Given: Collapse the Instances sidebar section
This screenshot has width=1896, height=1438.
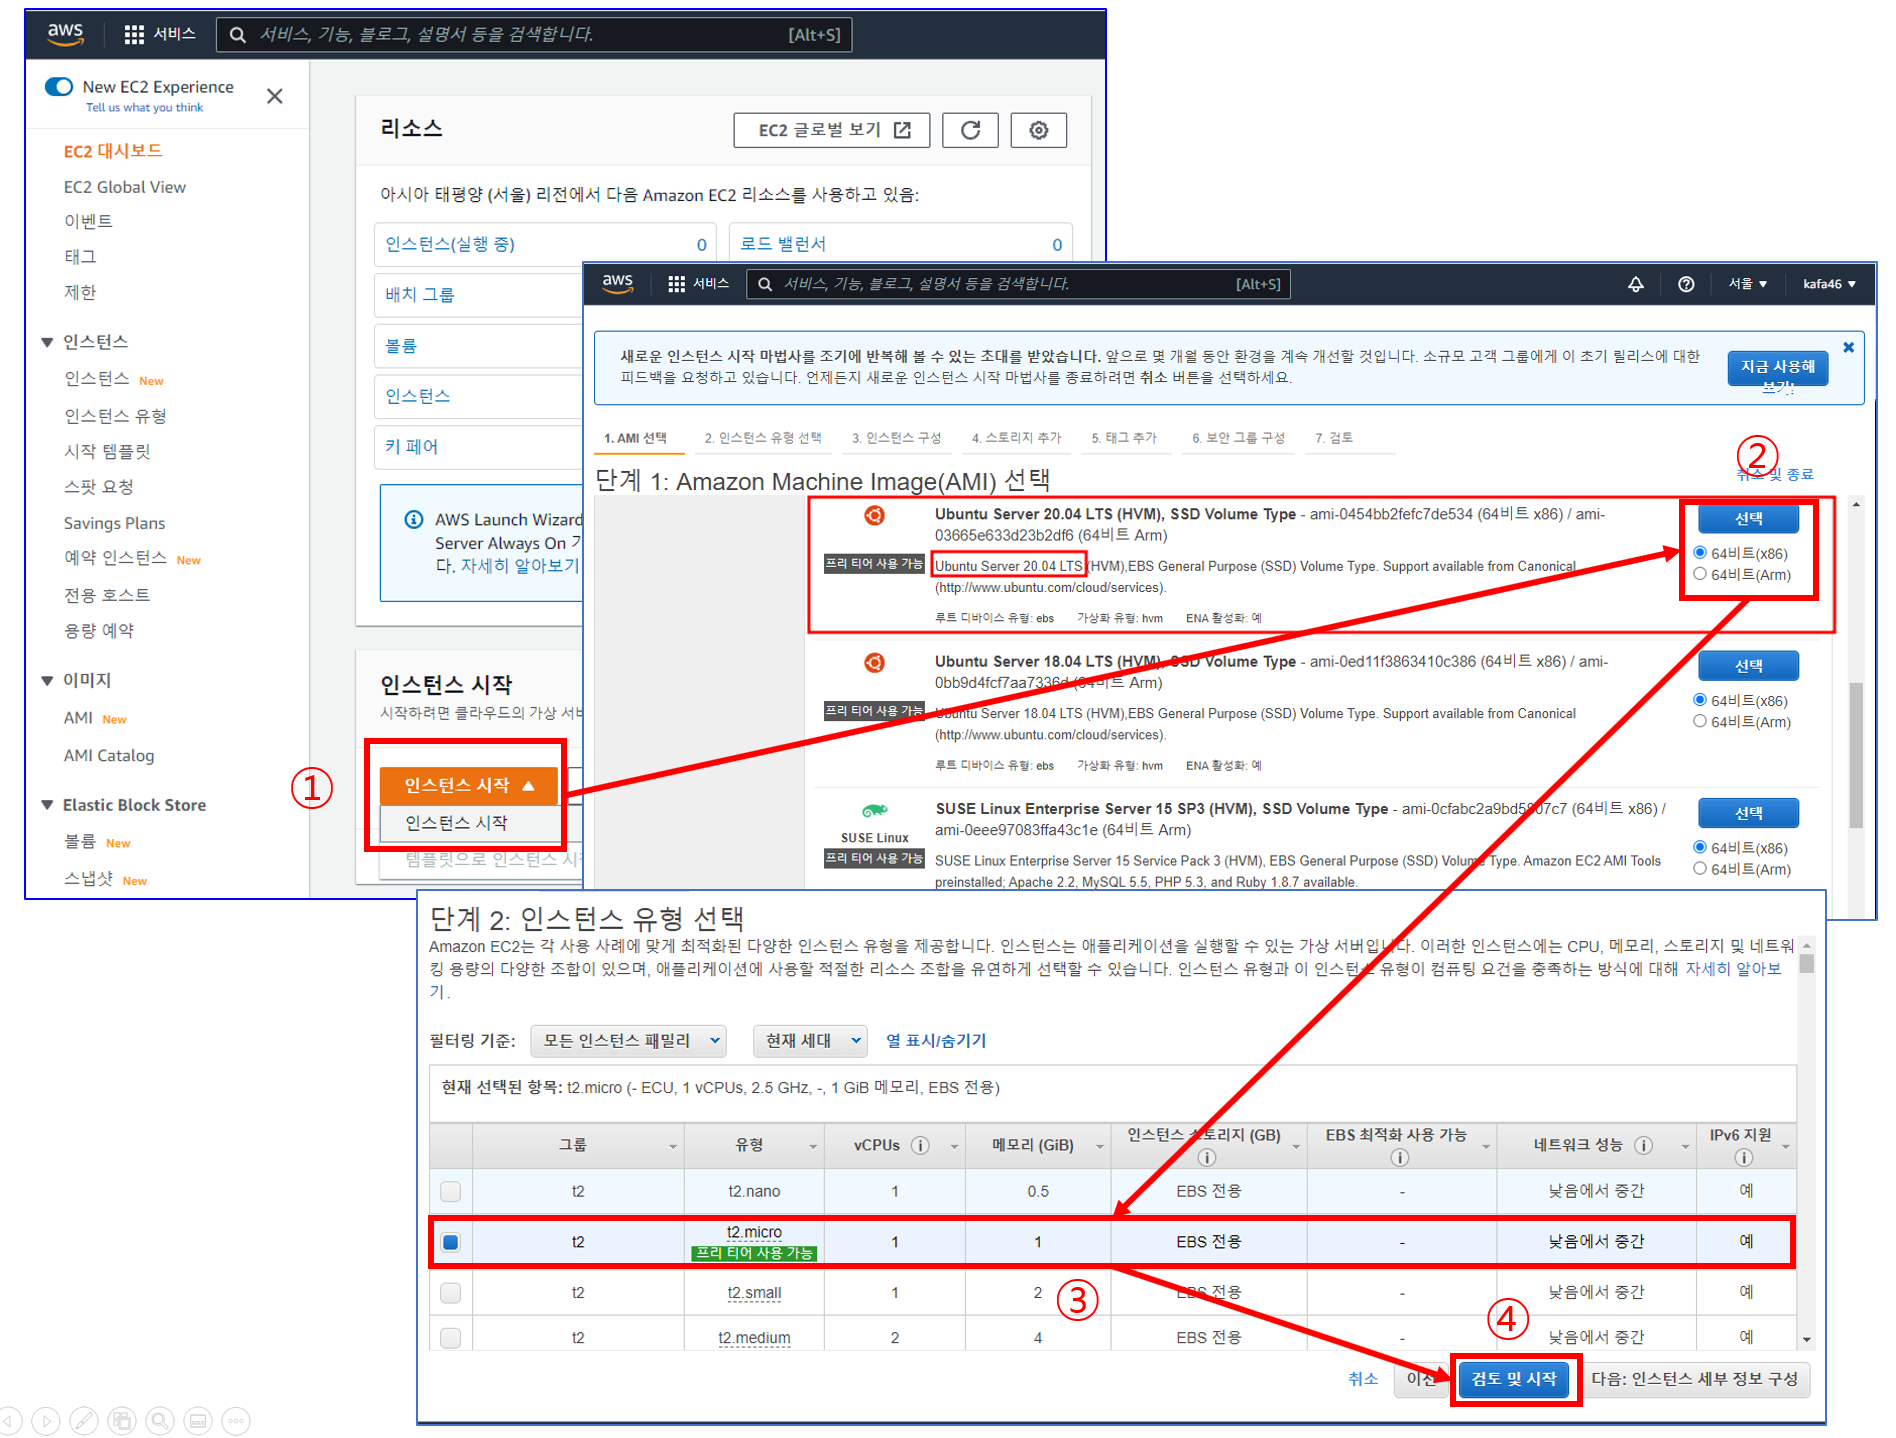Looking at the screenshot, I should point(47,342).
